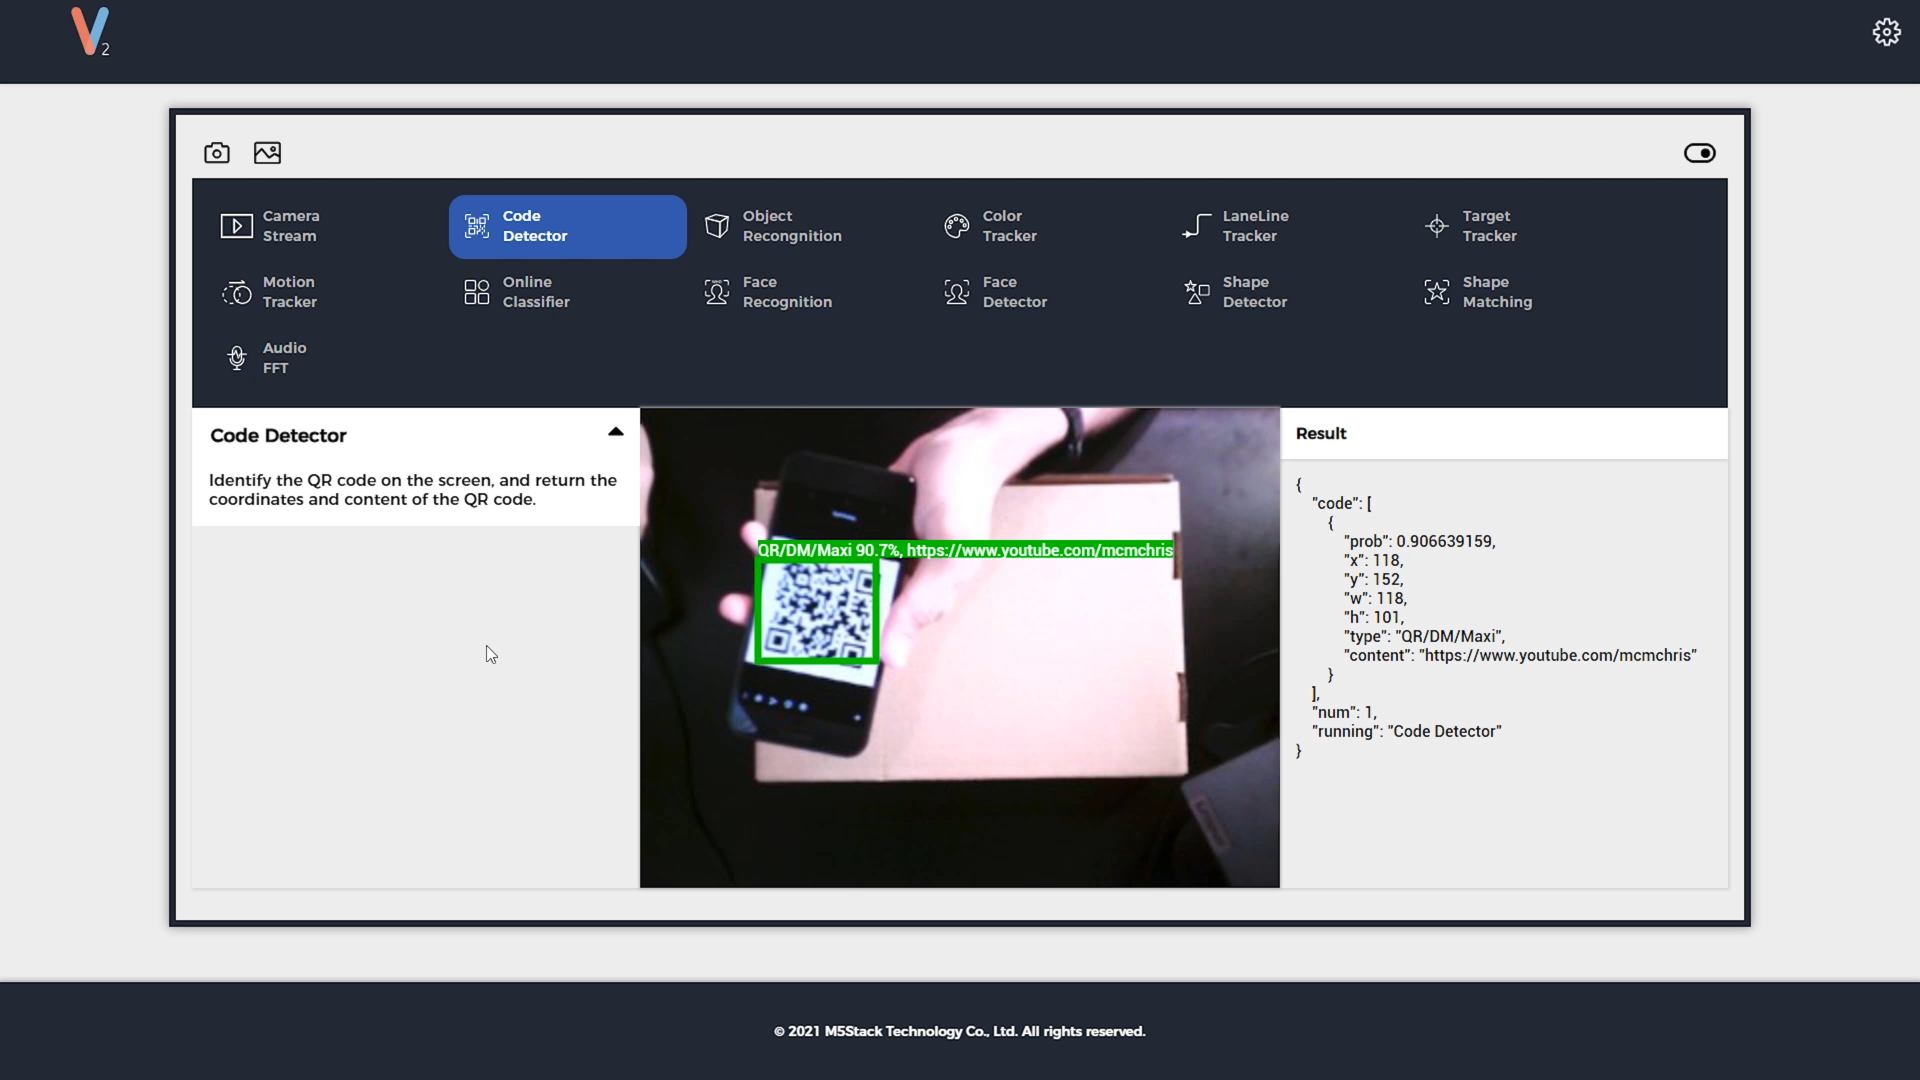Click the "prob": 0.906639159 value

coord(1419,541)
